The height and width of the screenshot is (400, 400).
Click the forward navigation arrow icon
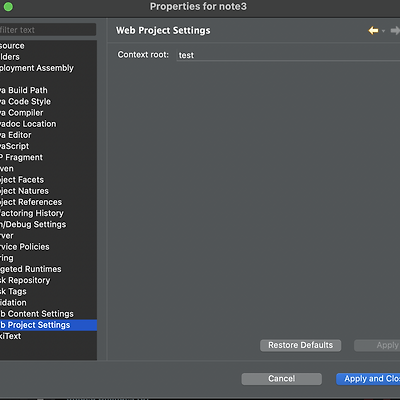395,31
